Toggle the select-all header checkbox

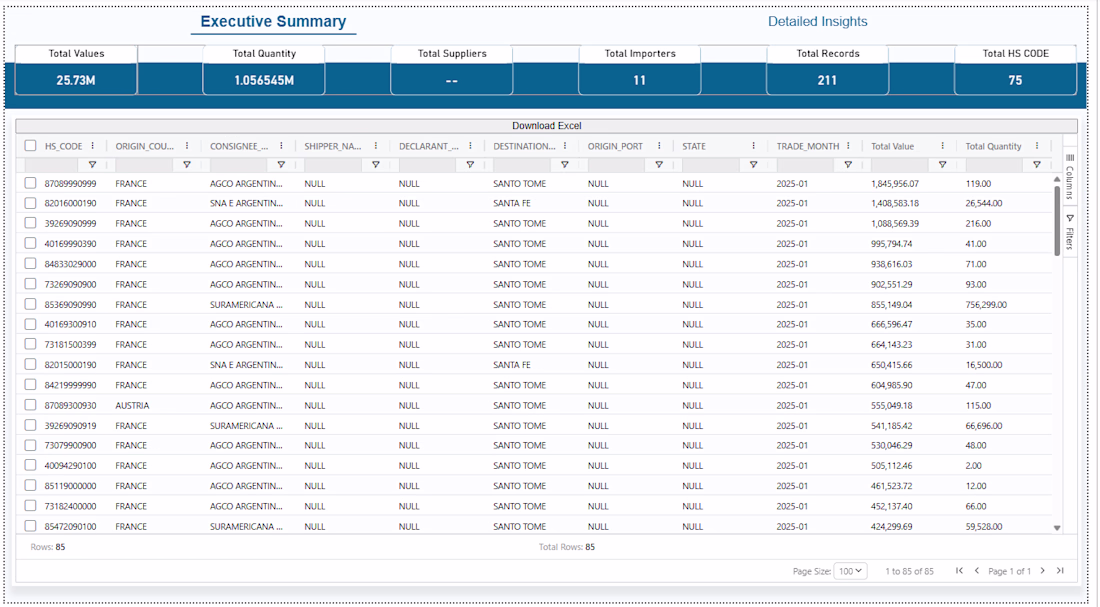point(30,145)
